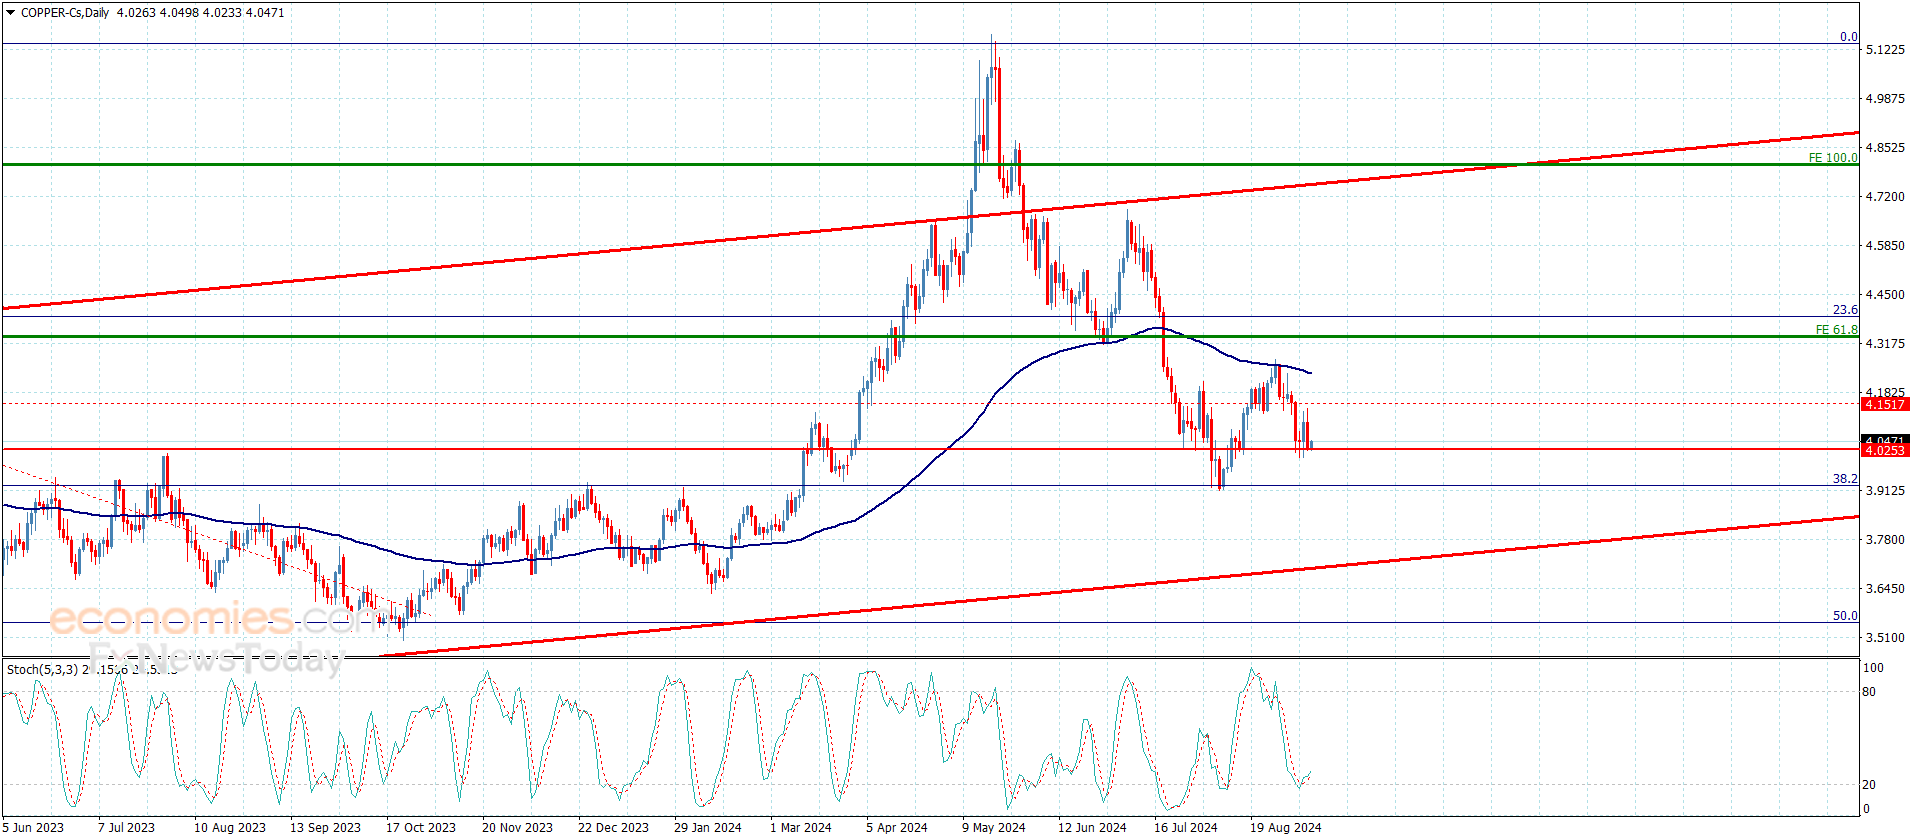Click the 4.9875 price axis label
The height and width of the screenshot is (840, 1916).
point(1885,99)
